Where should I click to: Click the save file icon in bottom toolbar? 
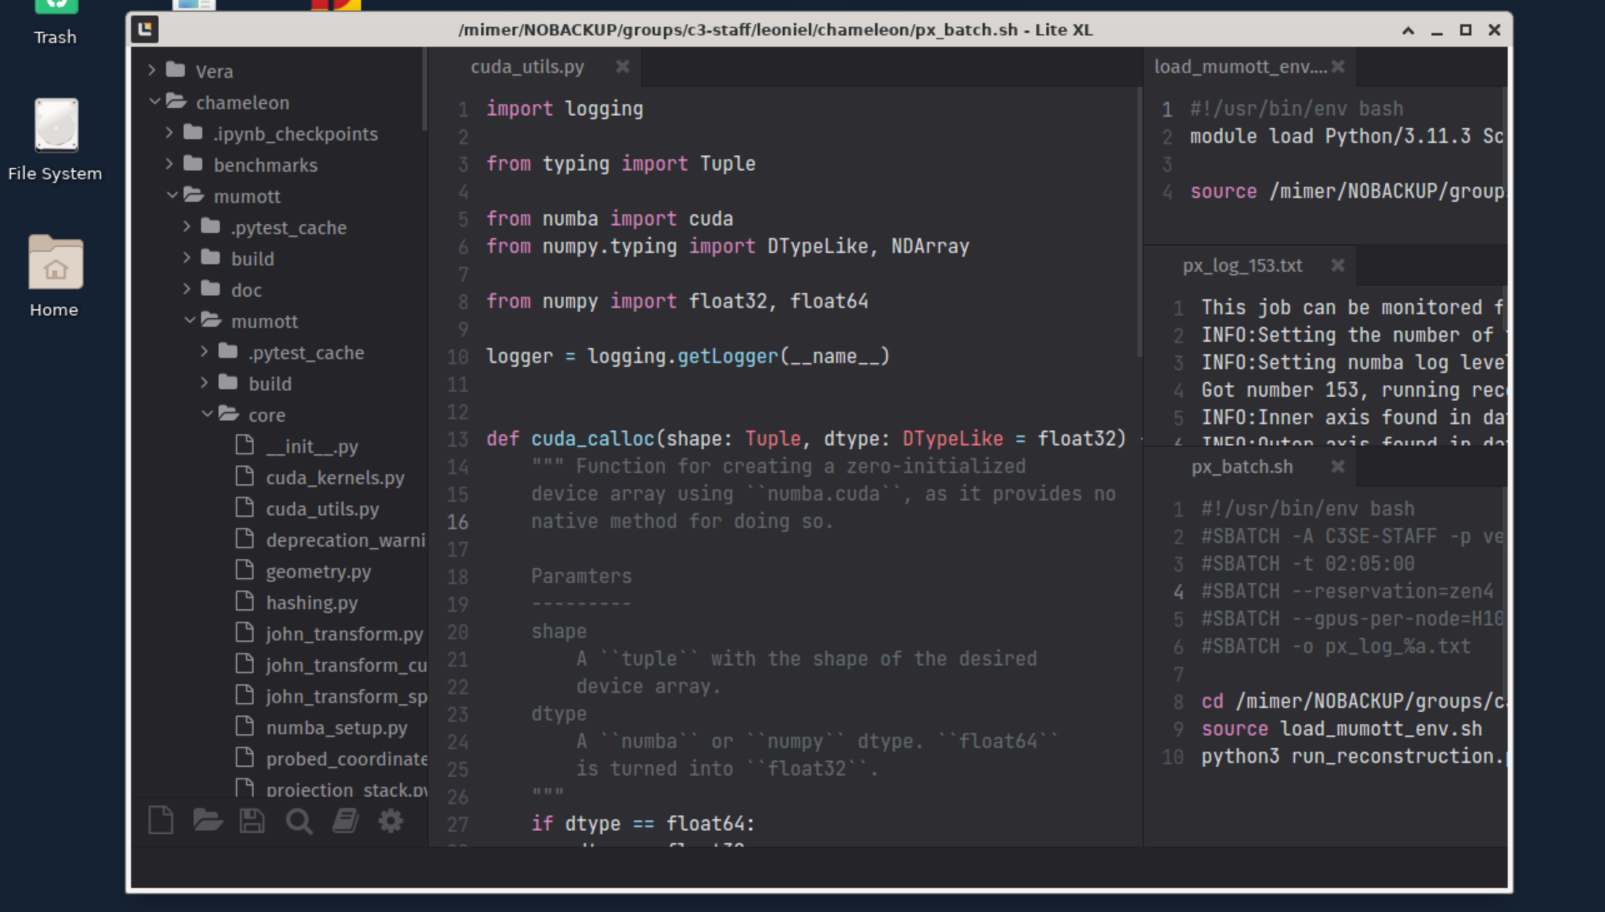pyautogui.click(x=252, y=821)
